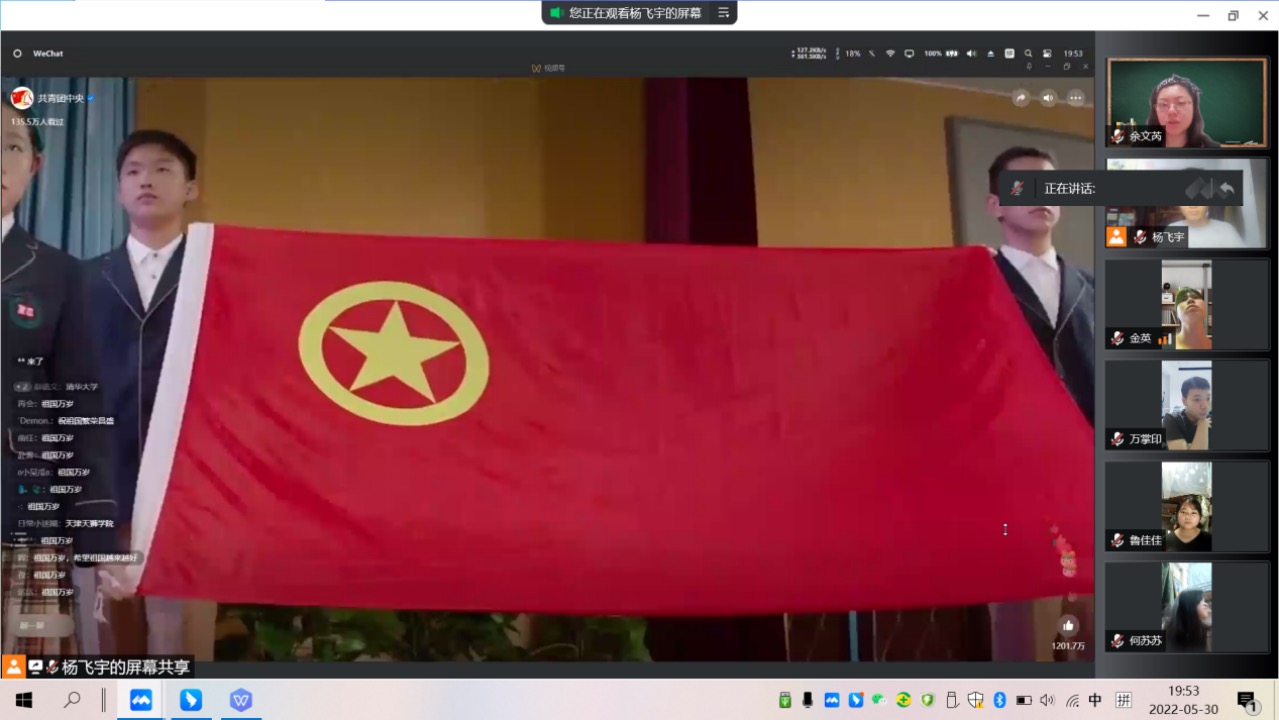Screen dimensions: 1279x720
Task: Select the 杨飞宇 participant video tile
Action: tap(1187, 203)
